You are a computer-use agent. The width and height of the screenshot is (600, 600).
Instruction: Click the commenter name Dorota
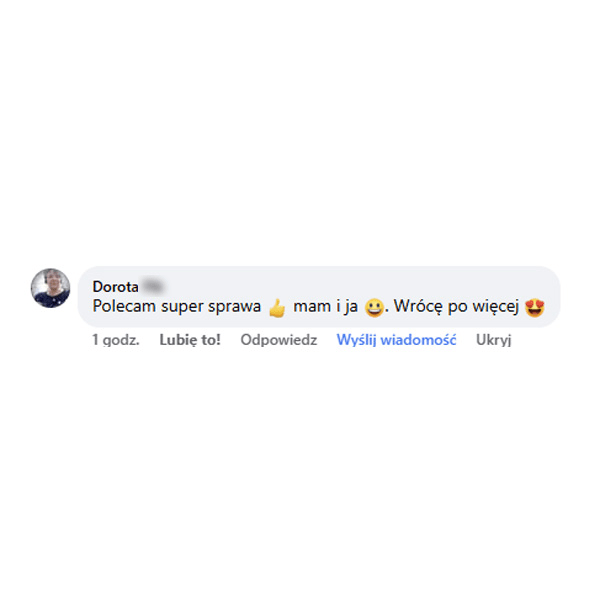point(116,287)
